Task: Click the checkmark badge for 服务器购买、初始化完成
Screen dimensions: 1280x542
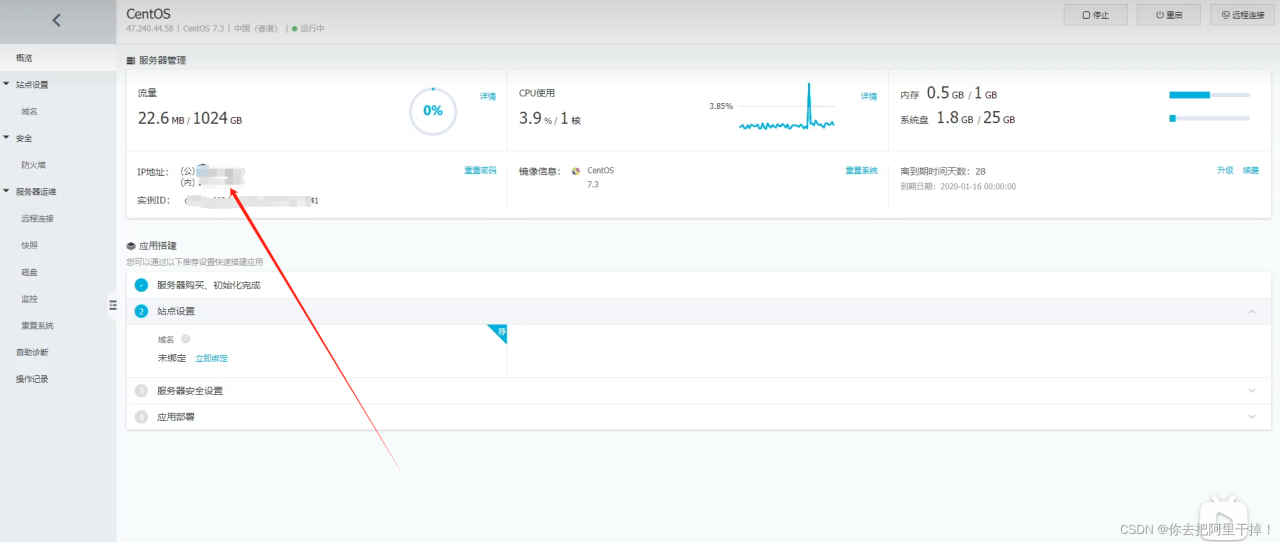Action: (141, 285)
